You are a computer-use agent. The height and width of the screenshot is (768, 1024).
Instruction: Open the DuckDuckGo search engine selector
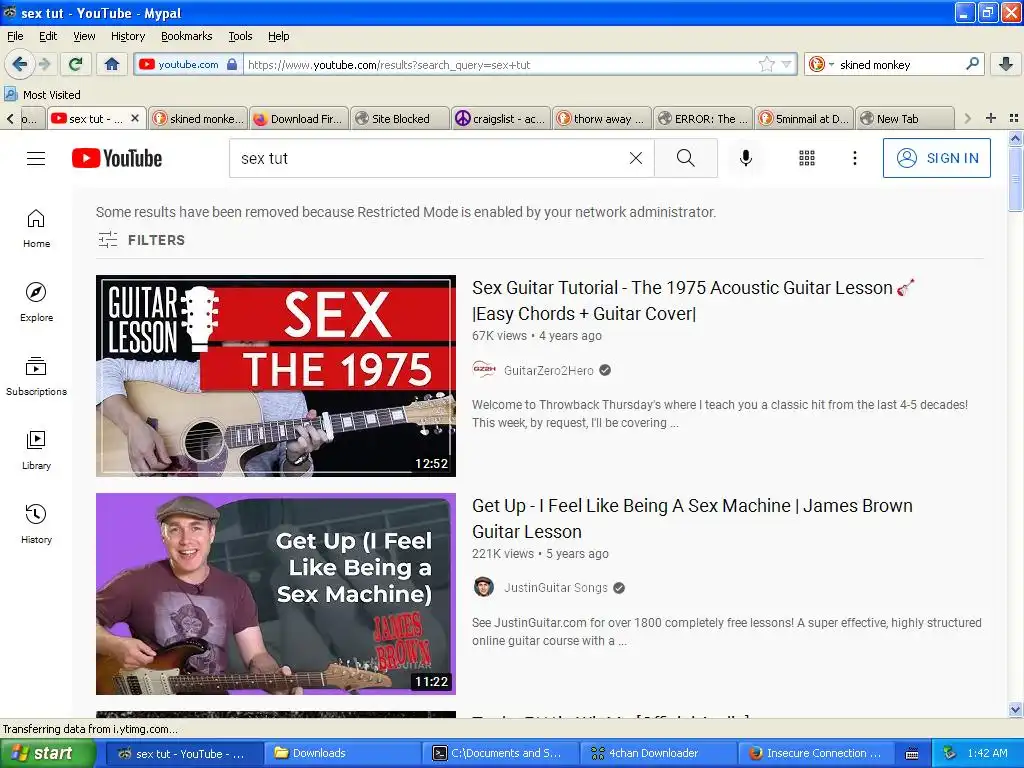[x=821, y=64]
